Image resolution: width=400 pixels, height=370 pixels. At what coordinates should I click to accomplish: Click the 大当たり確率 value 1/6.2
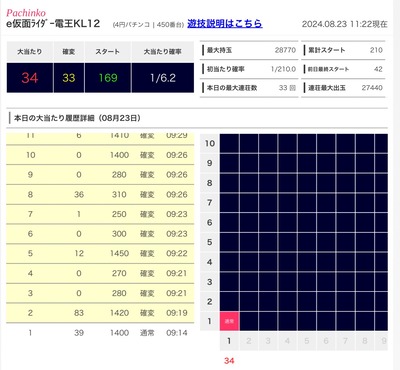click(x=163, y=78)
